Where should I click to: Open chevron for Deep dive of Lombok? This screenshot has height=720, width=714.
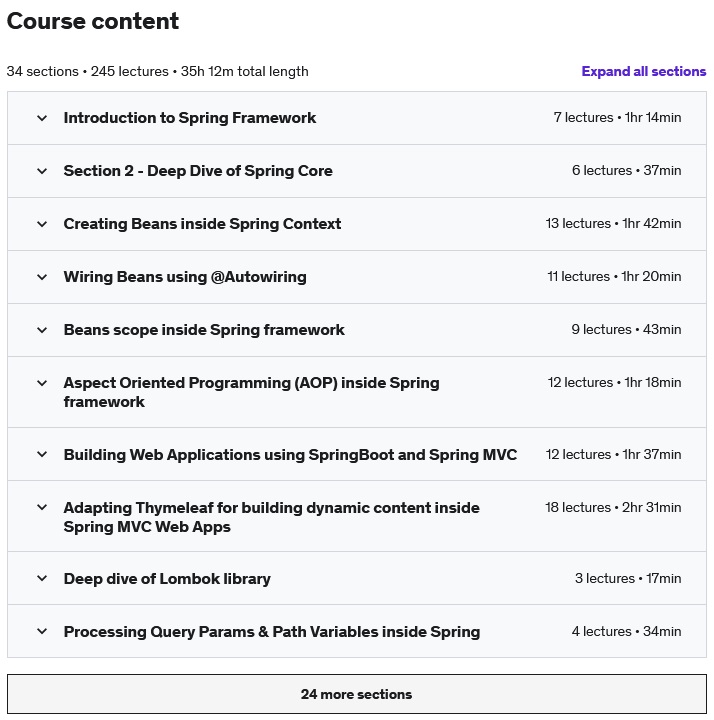[42, 579]
